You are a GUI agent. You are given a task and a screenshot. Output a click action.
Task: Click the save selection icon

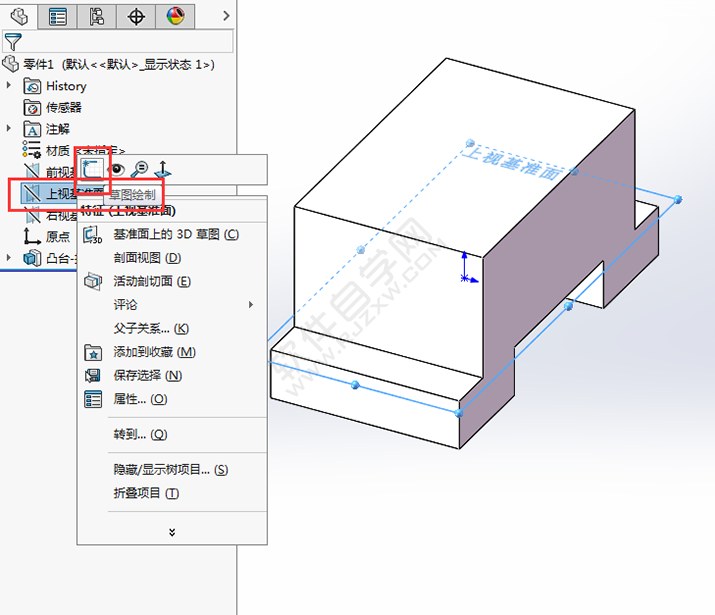[93, 376]
